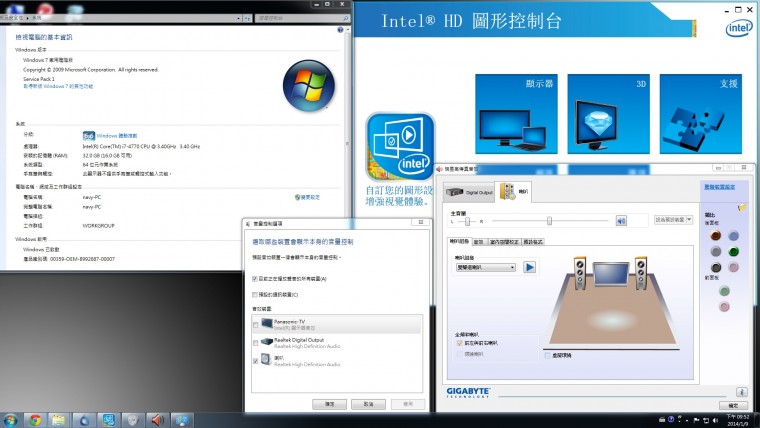Screen dimensions: 760x428
Task: Switch to the second sound effects sub-tab
Action: (x=478, y=241)
